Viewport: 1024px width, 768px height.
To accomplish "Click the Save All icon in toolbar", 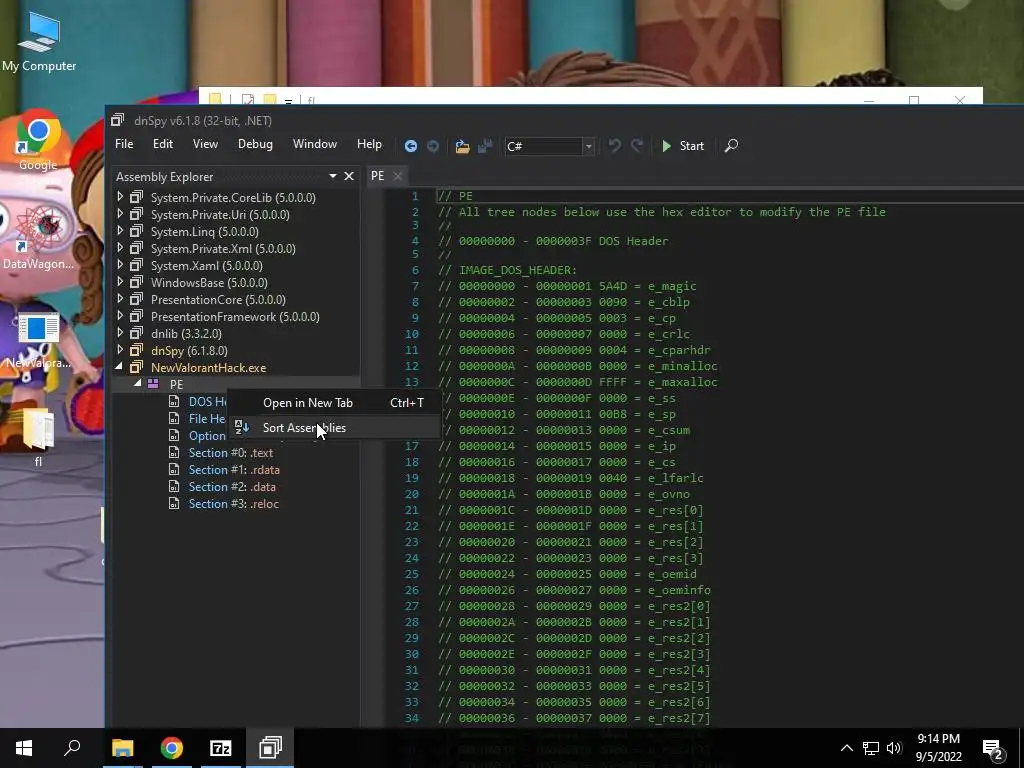I will tap(485, 146).
